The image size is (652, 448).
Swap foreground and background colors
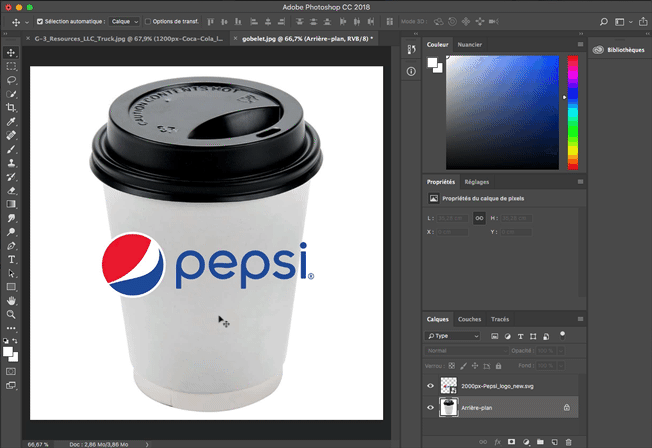point(15,341)
